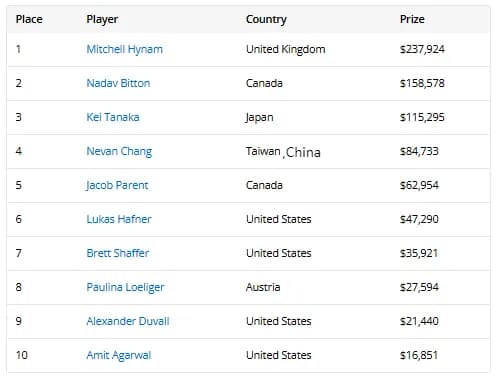The image size is (497, 380).
Task: Open the Brett Shaffer link
Action: 118,253
